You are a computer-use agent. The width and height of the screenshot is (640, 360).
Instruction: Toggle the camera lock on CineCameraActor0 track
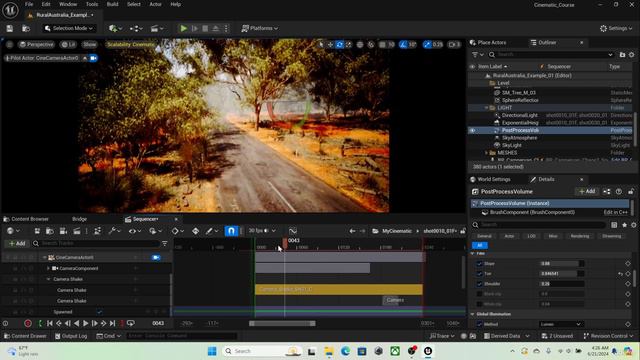pyautogui.click(x=156, y=258)
